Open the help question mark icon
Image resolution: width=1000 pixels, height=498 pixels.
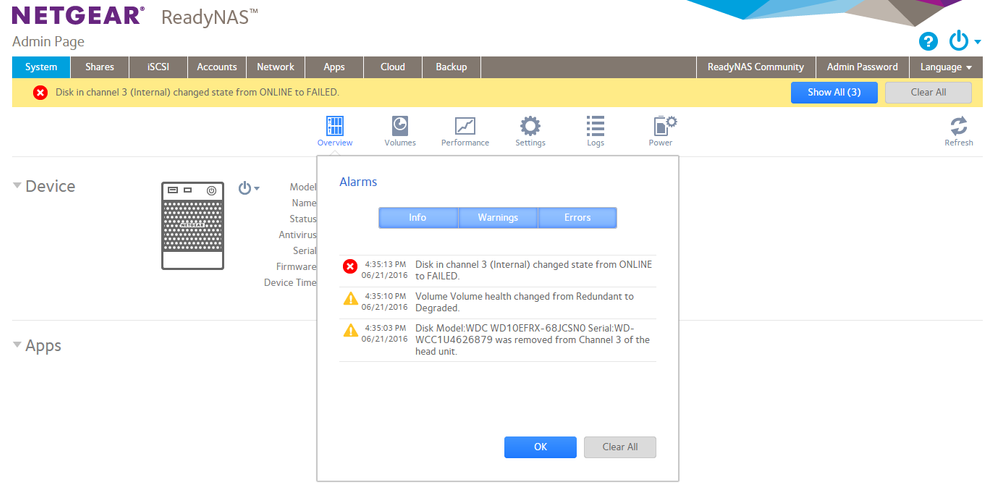pos(928,42)
